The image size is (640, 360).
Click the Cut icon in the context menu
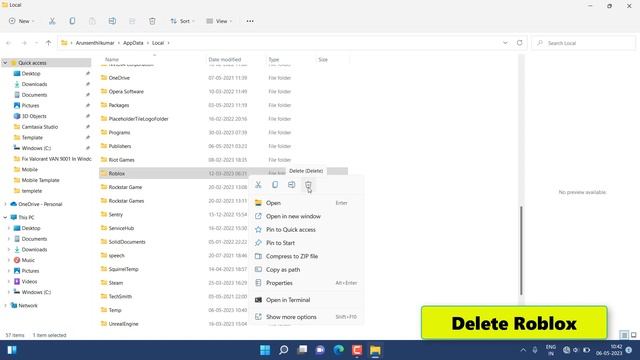tap(258, 185)
